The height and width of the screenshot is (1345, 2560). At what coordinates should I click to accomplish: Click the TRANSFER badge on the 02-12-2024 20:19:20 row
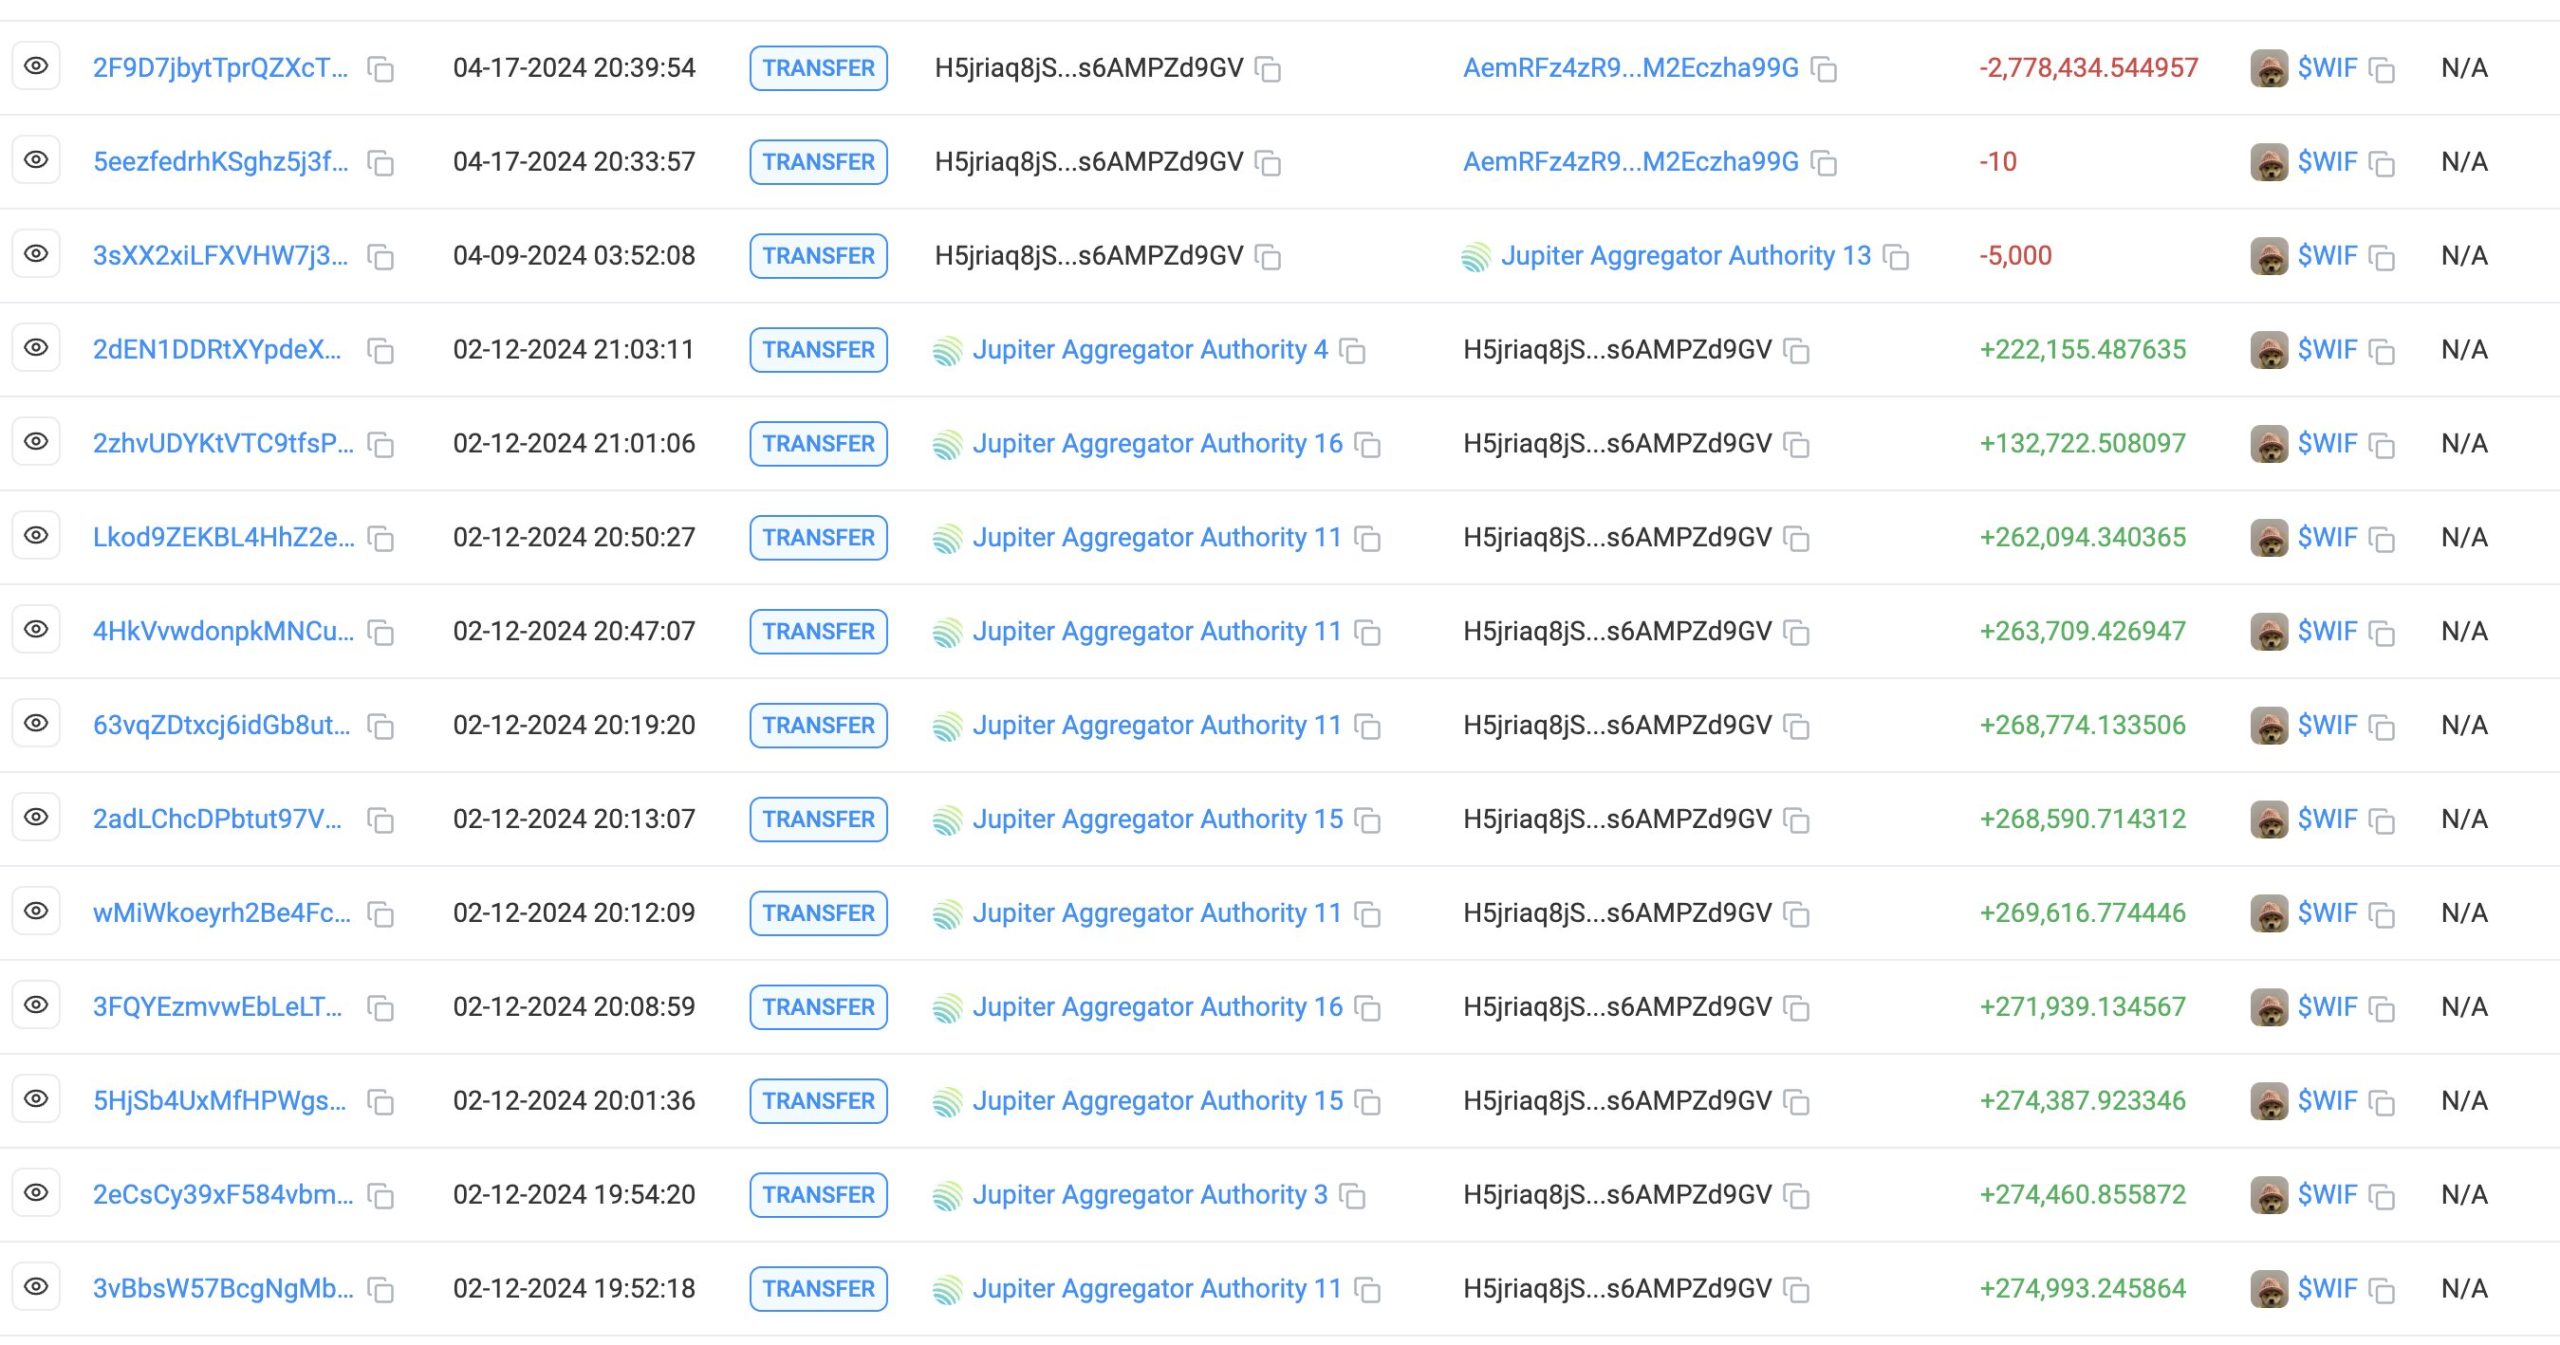(x=818, y=725)
